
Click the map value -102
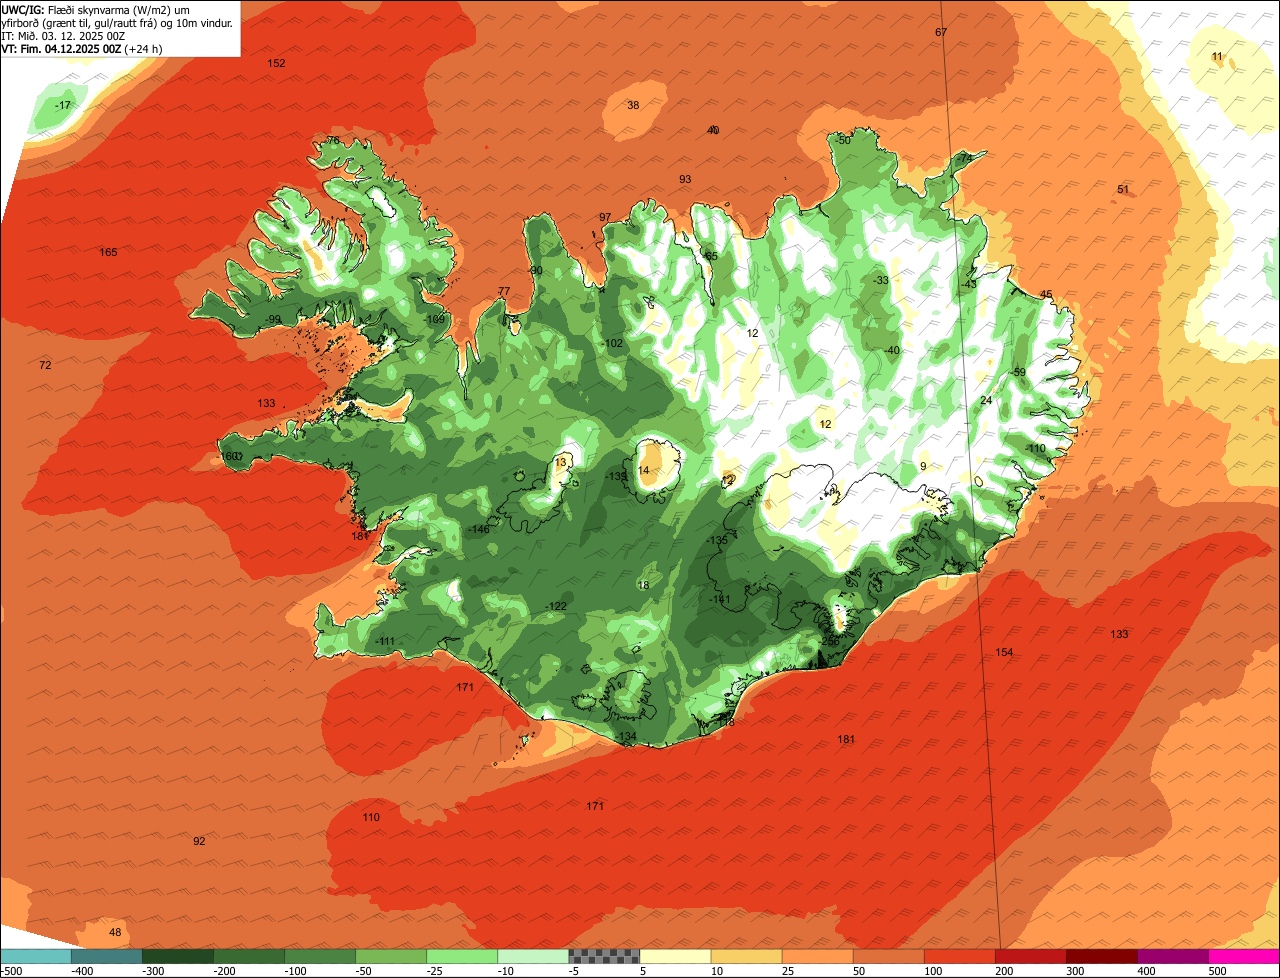coord(613,343)
